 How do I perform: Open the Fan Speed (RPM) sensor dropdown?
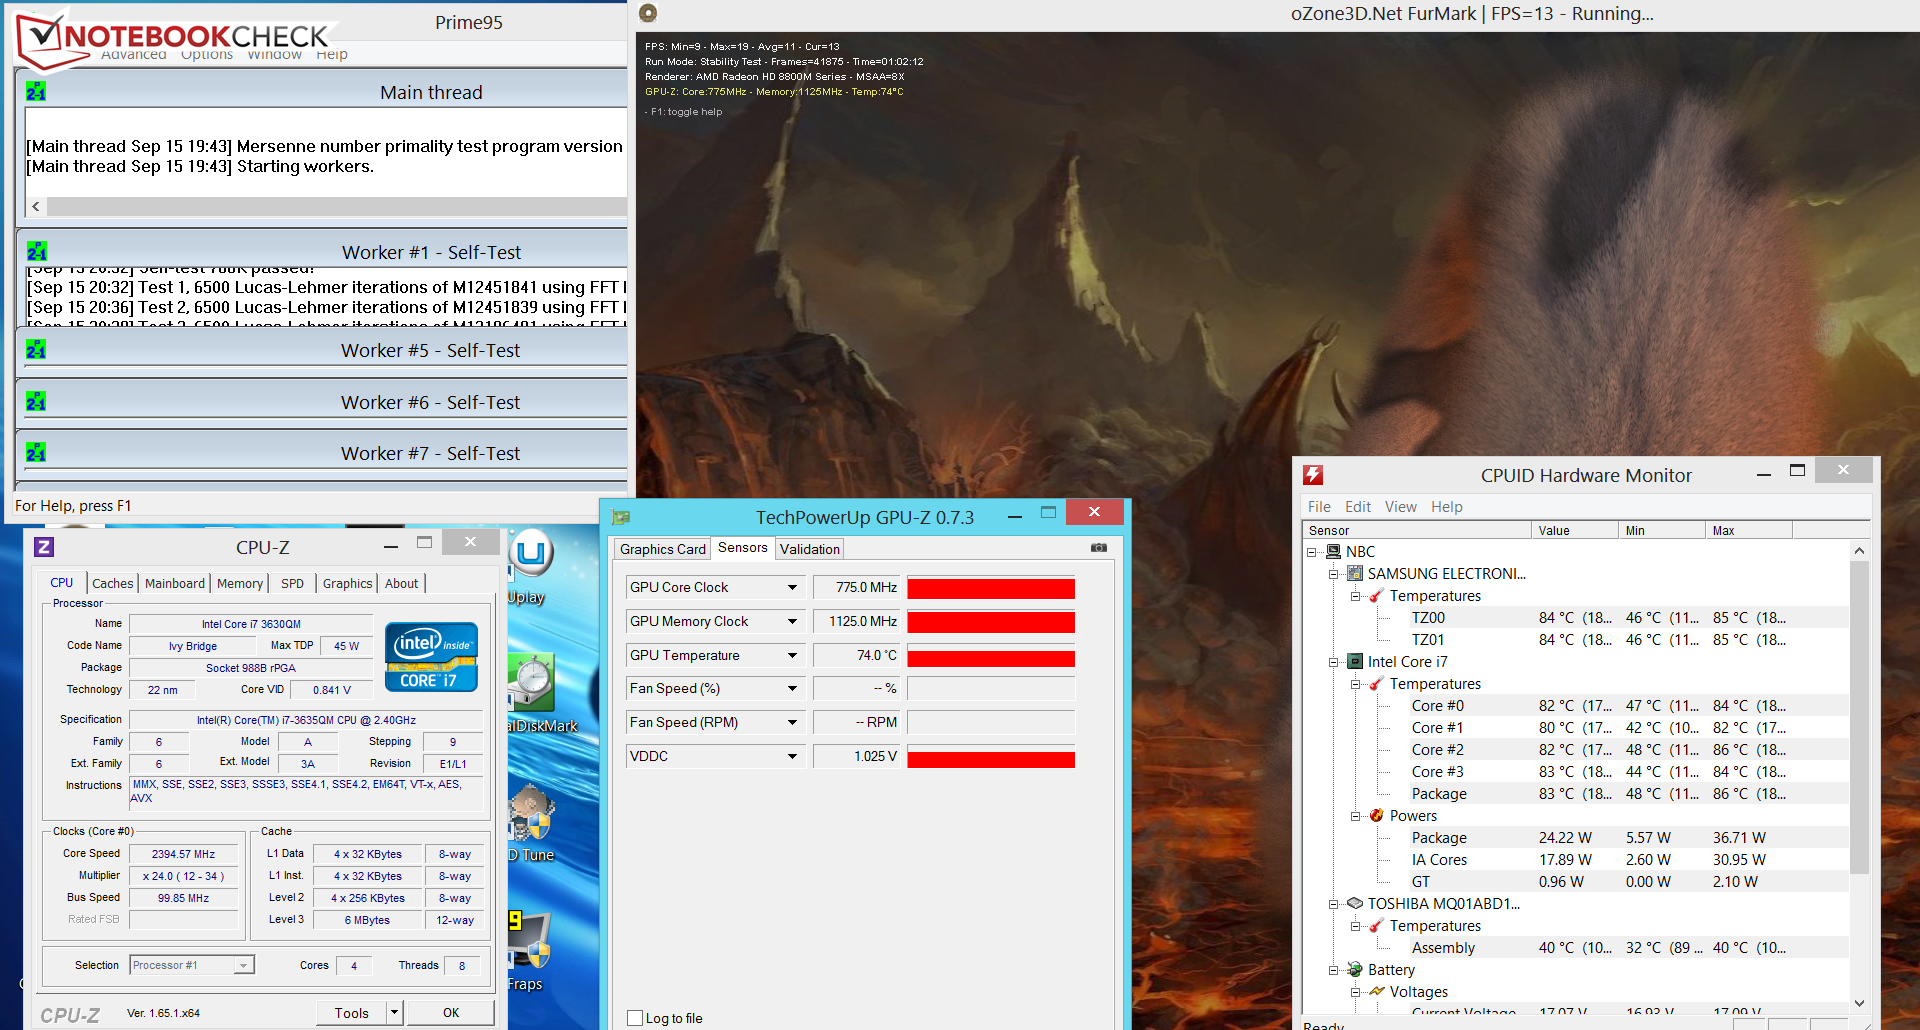pos(792,722)
